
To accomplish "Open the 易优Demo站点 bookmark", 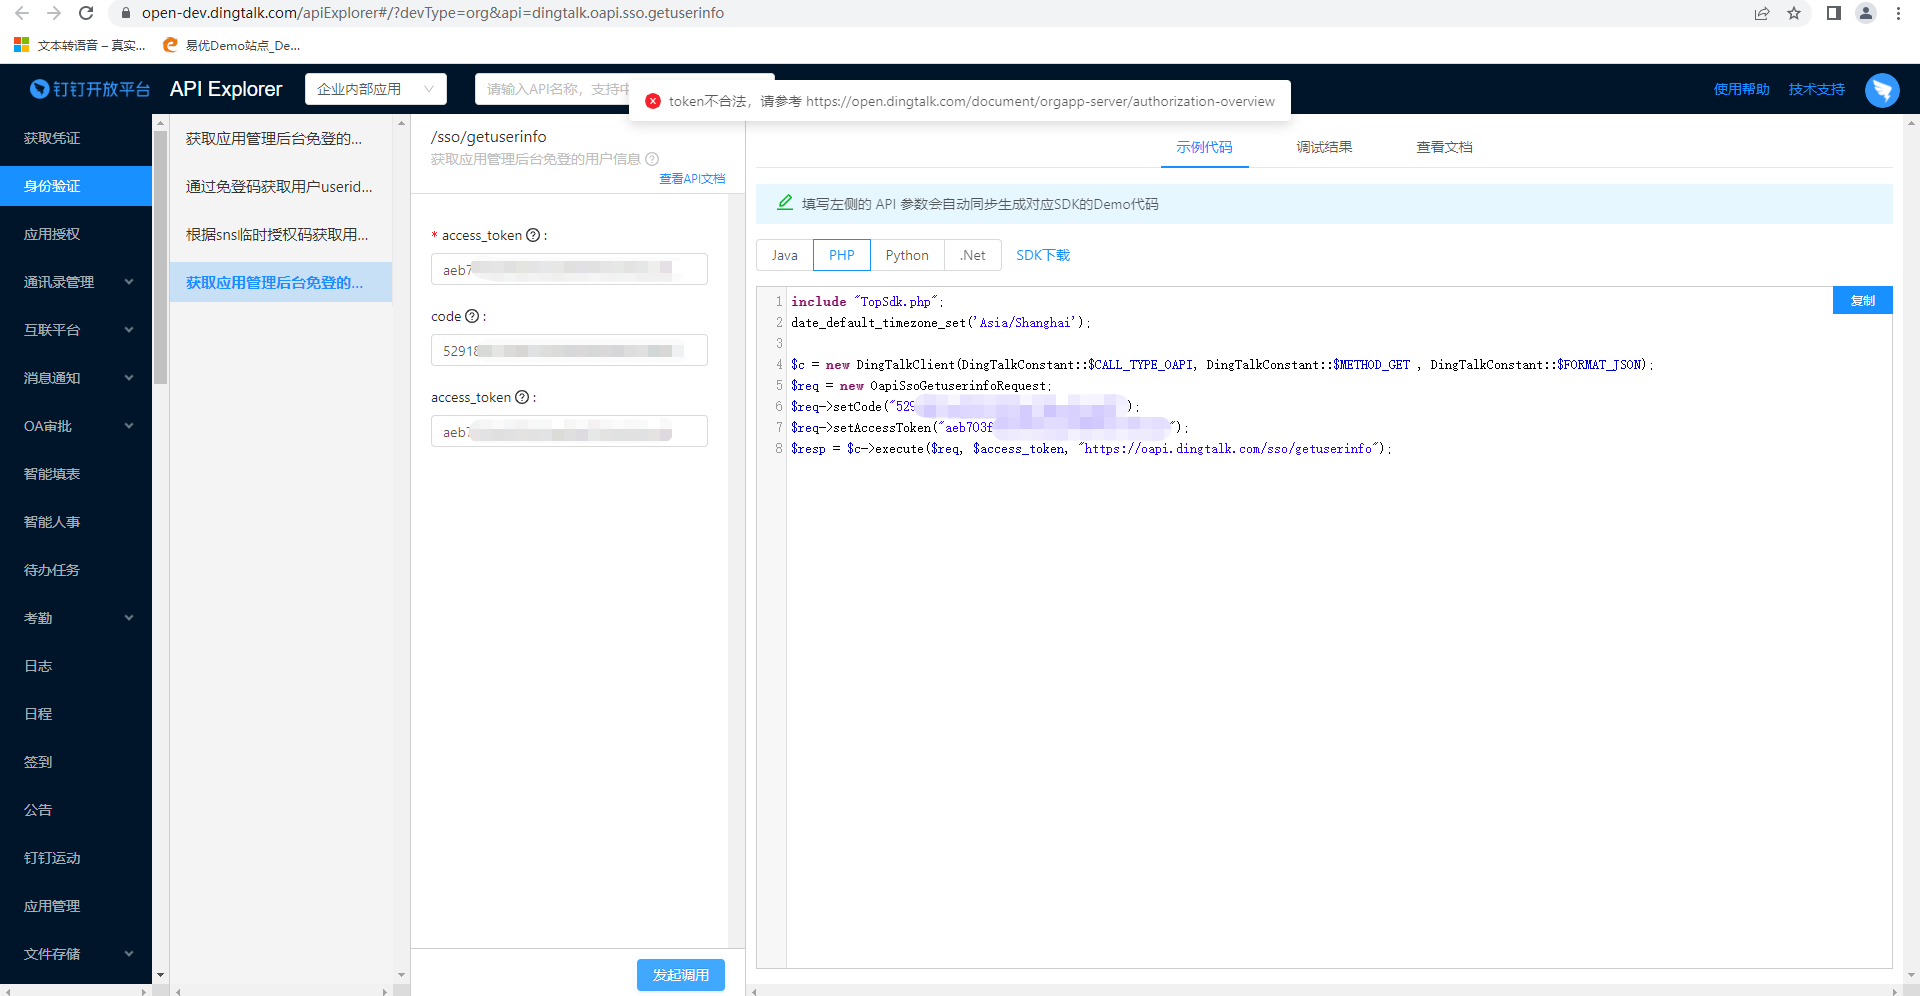I will pos(231,45).
